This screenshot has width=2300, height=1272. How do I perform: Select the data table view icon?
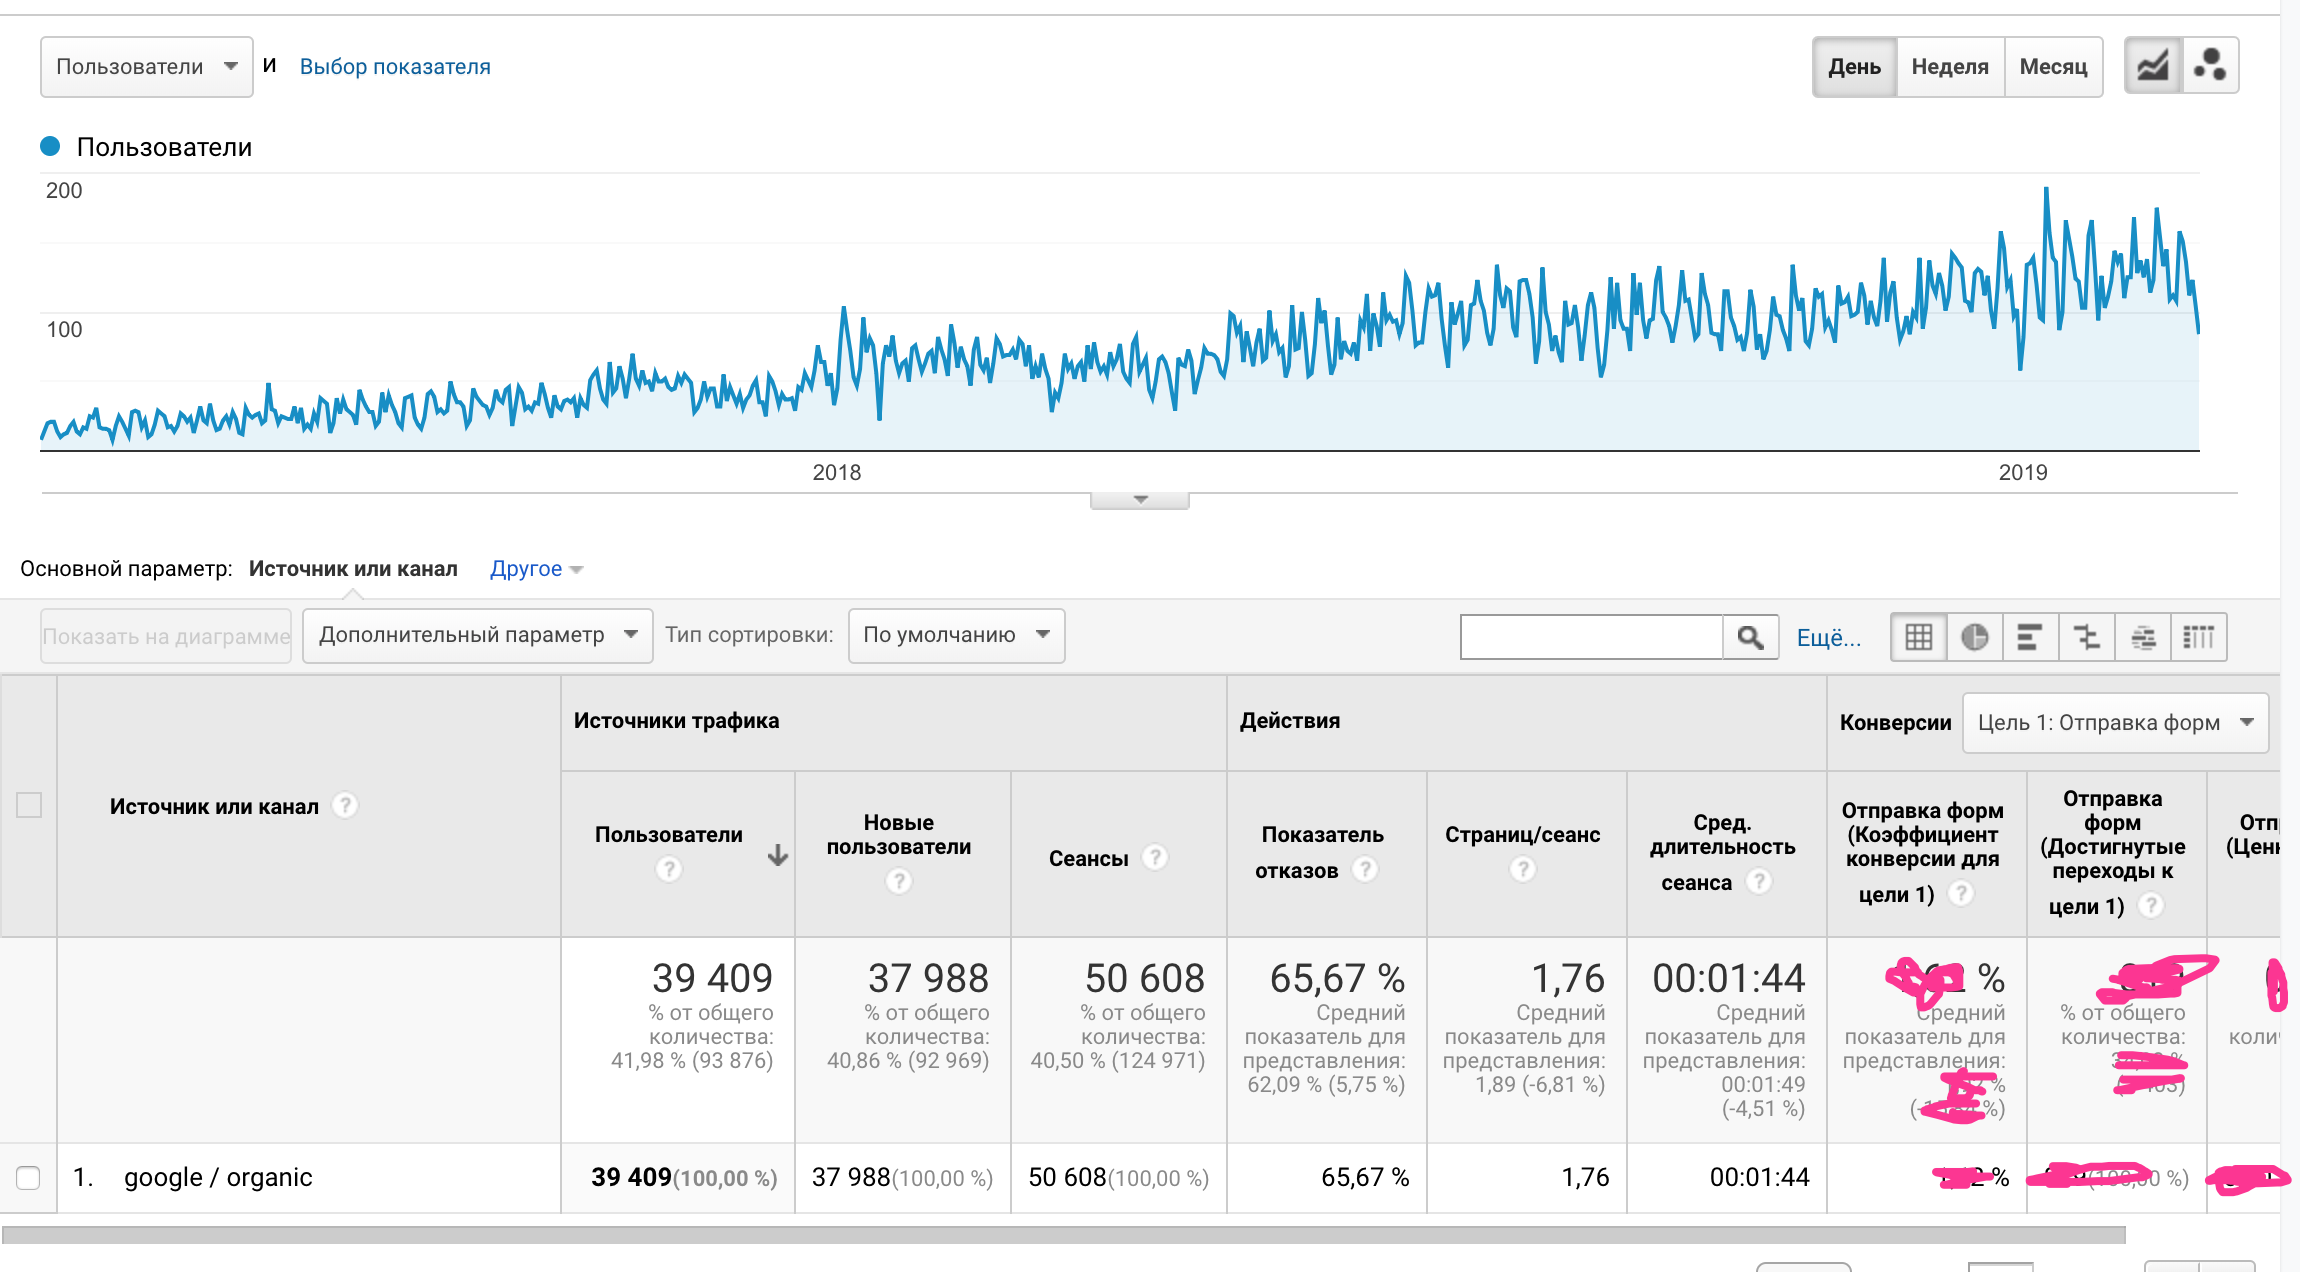point(1918,637)
